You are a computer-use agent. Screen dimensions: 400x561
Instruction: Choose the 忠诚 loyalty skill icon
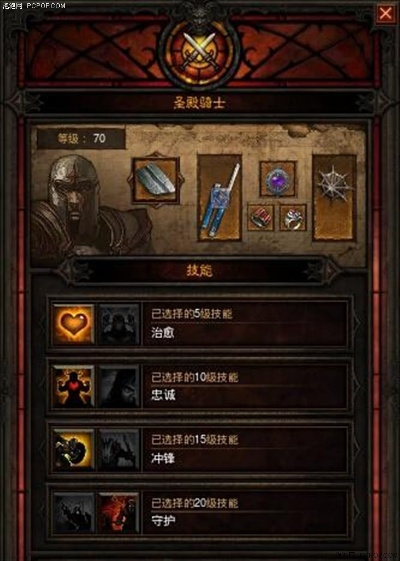[73, 386]
